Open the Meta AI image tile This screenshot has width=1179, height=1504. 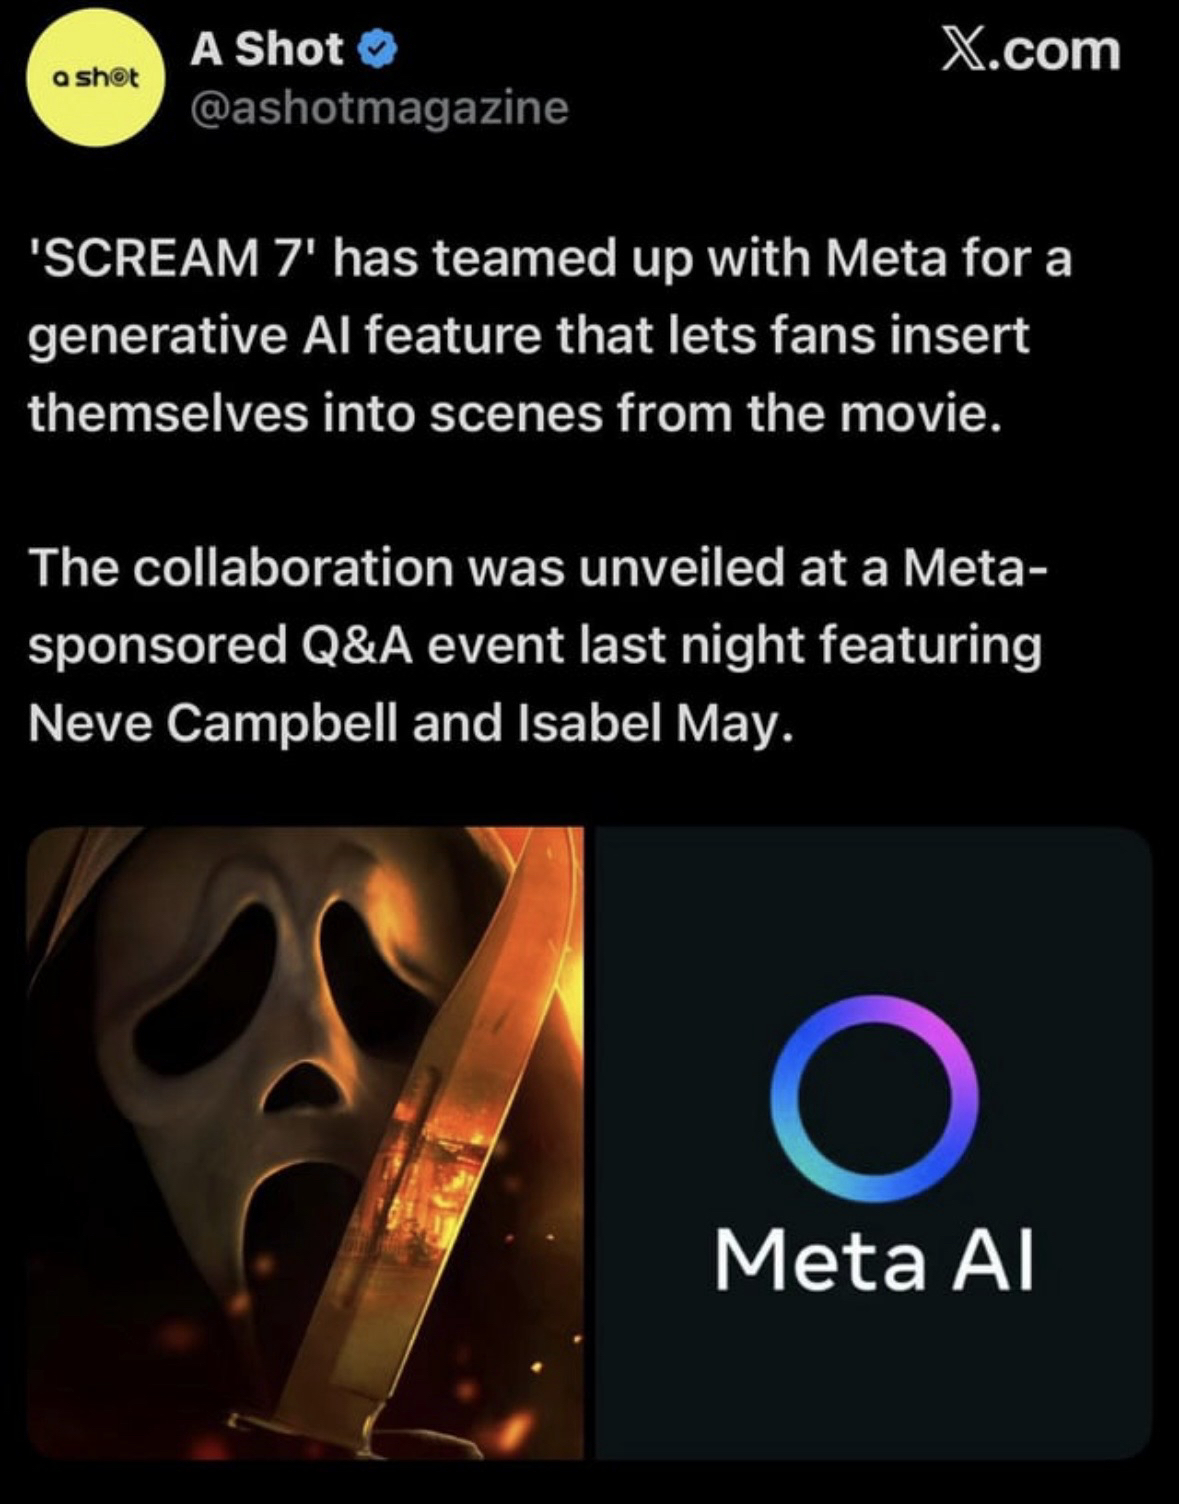[874, 1143]
